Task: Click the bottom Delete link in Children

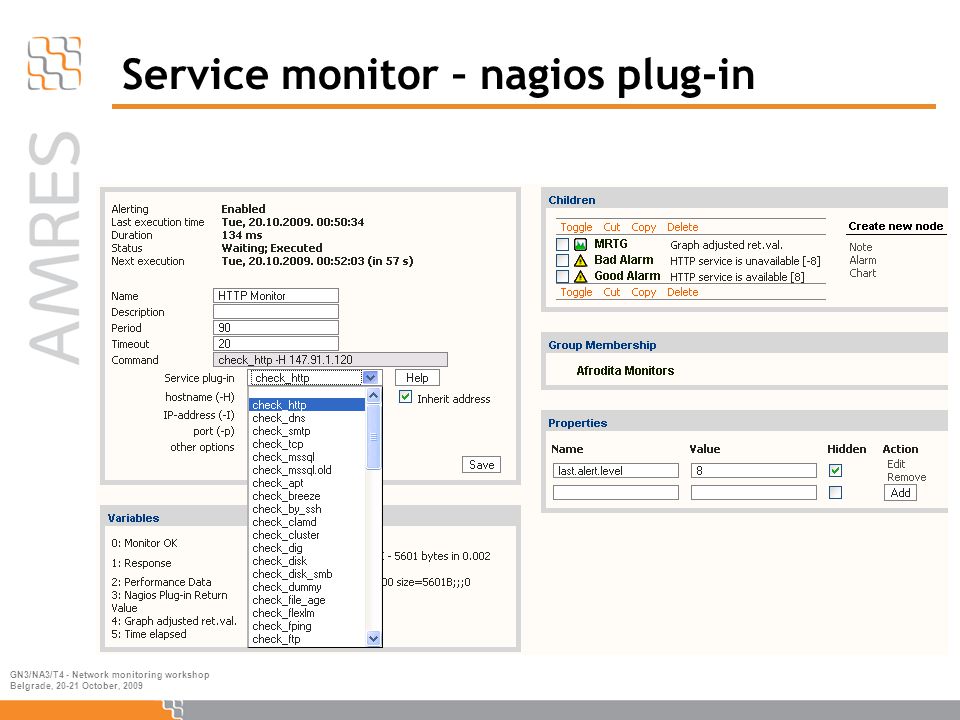Action: point(683,292)
